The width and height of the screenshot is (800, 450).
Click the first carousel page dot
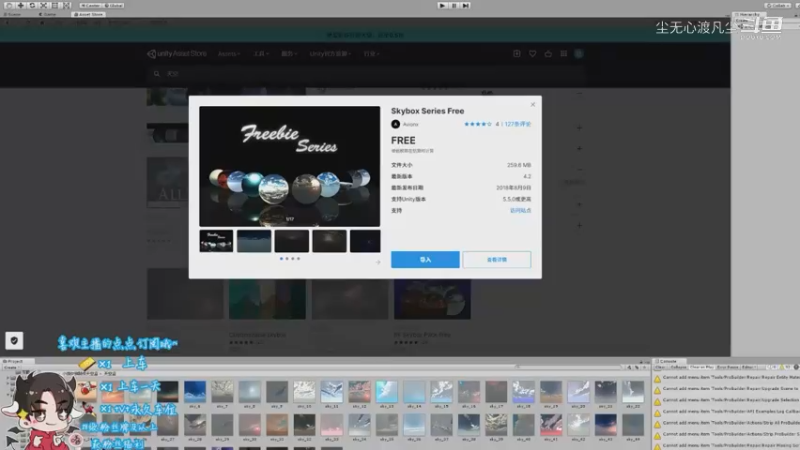point(281,259)
